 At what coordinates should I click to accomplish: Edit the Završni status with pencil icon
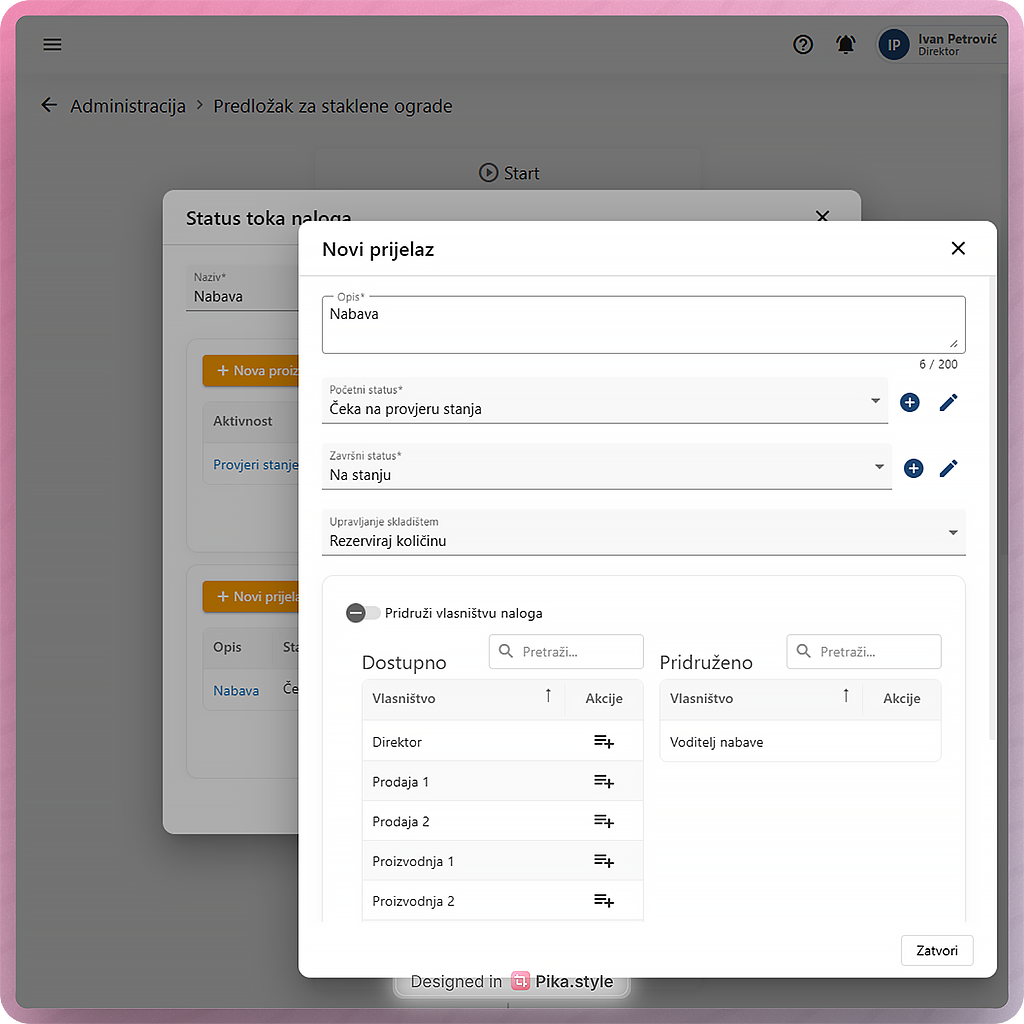948,468
